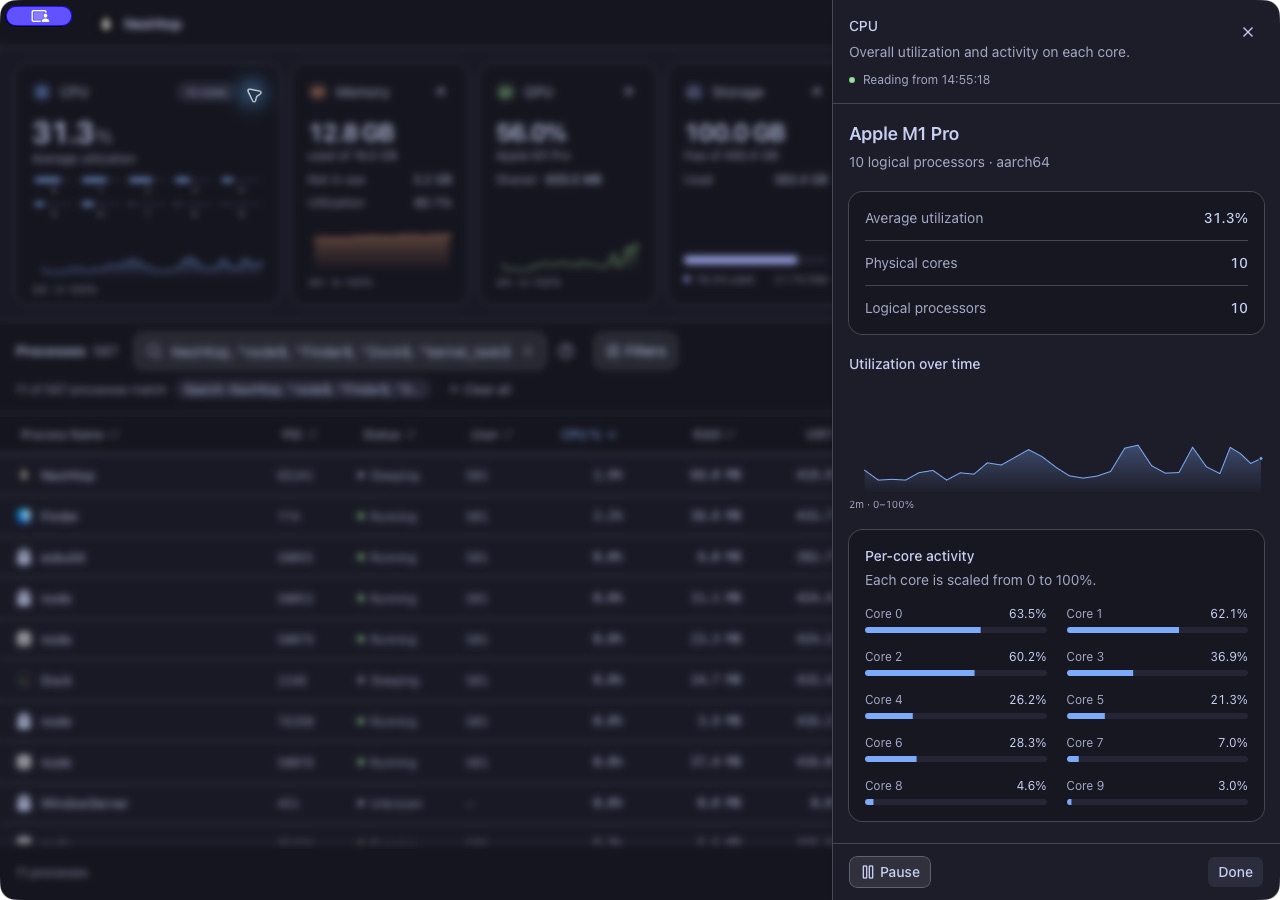The image size is (1280, 900).
Task: Click the "Per-core activity" heading
Action: tap(919, 556)
